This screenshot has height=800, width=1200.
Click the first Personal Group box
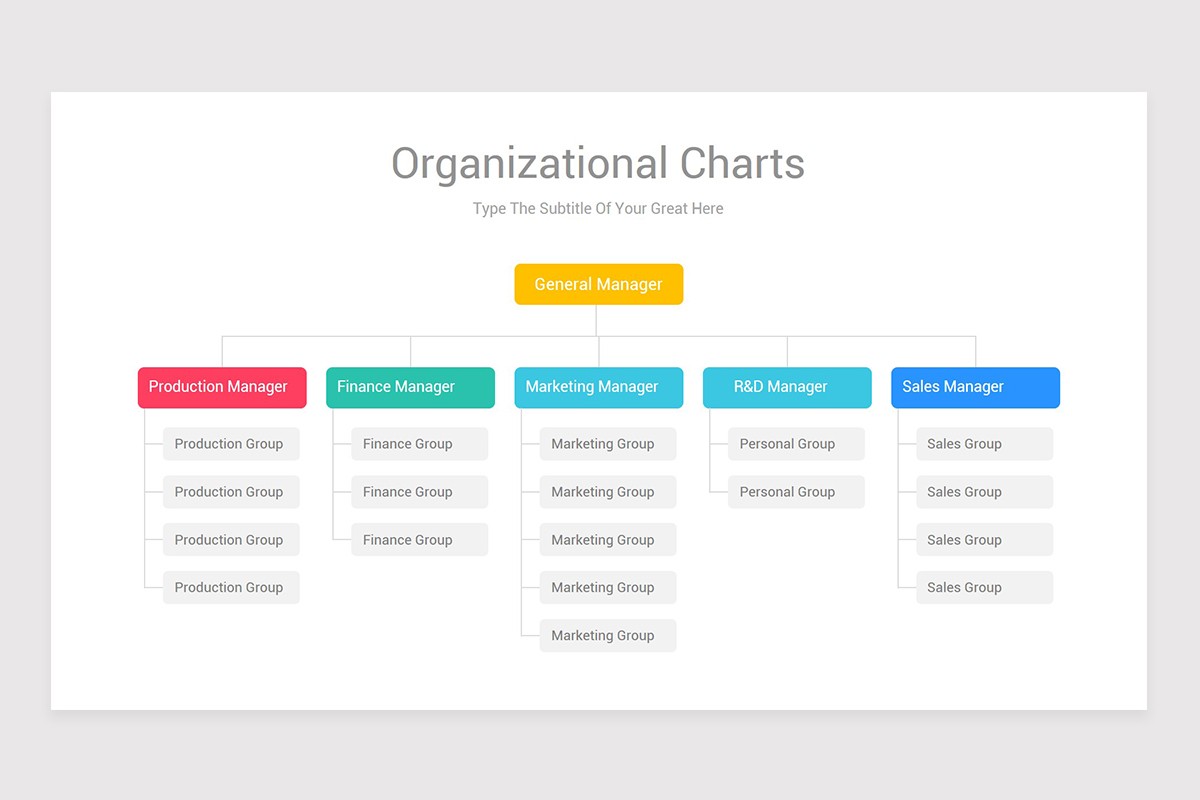(x=796, y=444)
